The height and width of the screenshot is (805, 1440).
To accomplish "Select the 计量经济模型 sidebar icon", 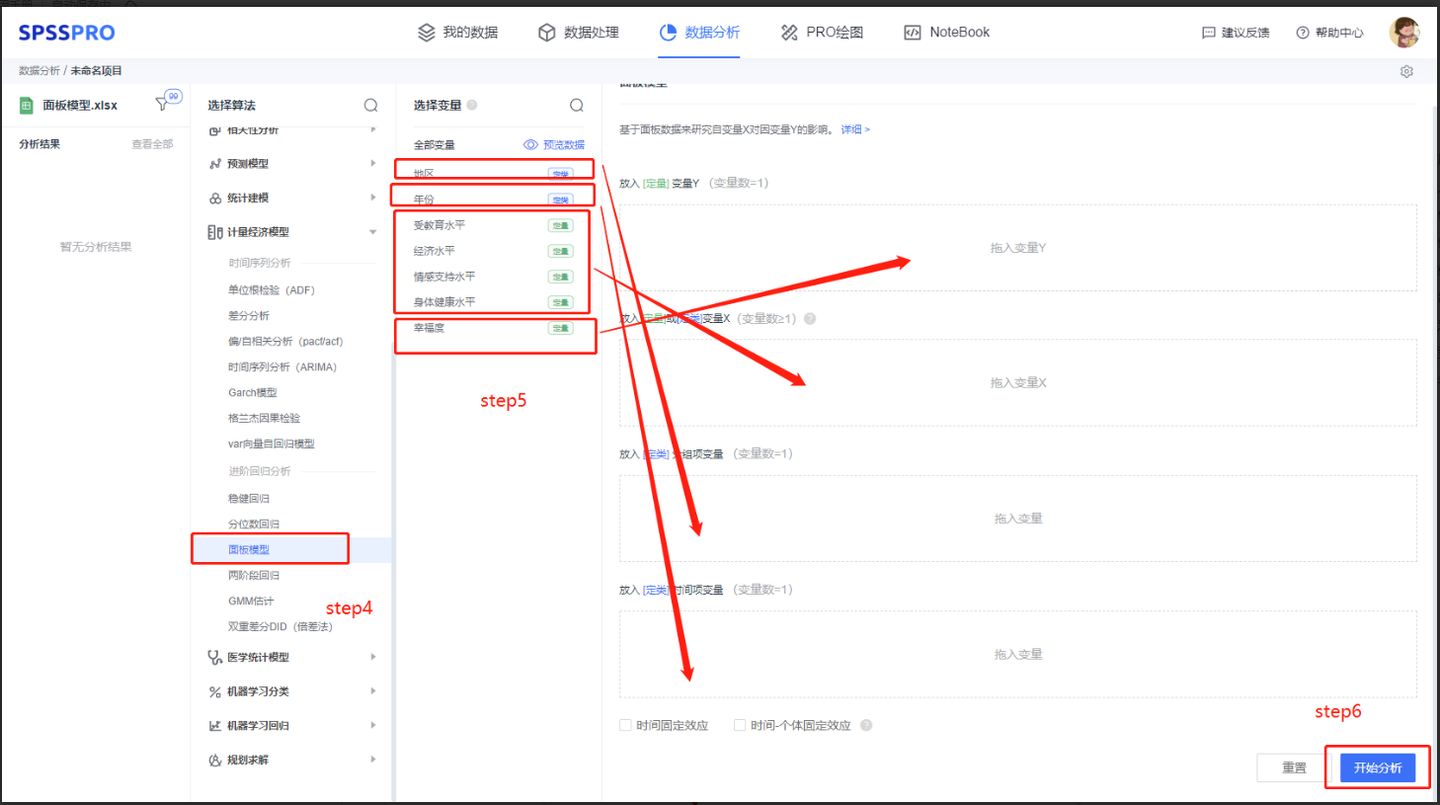I will (215, 231).
